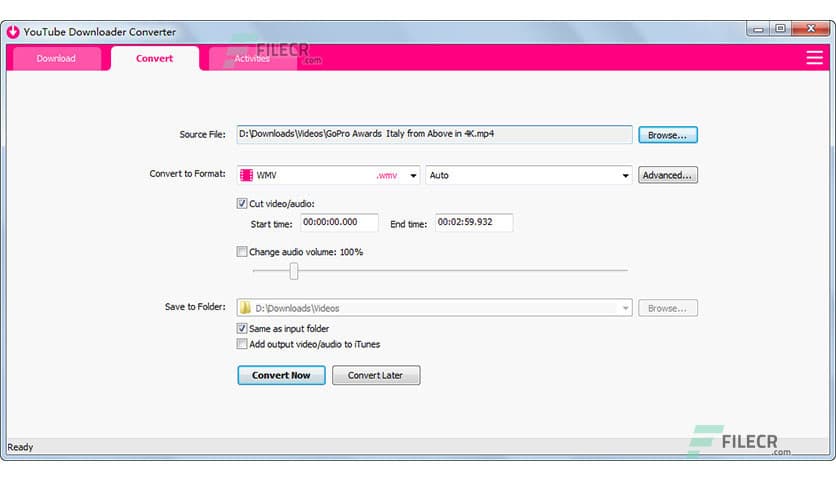Click the YouTube Downloader Converter app logo
This screenshot has width=836, height=484.
[13, 32]
